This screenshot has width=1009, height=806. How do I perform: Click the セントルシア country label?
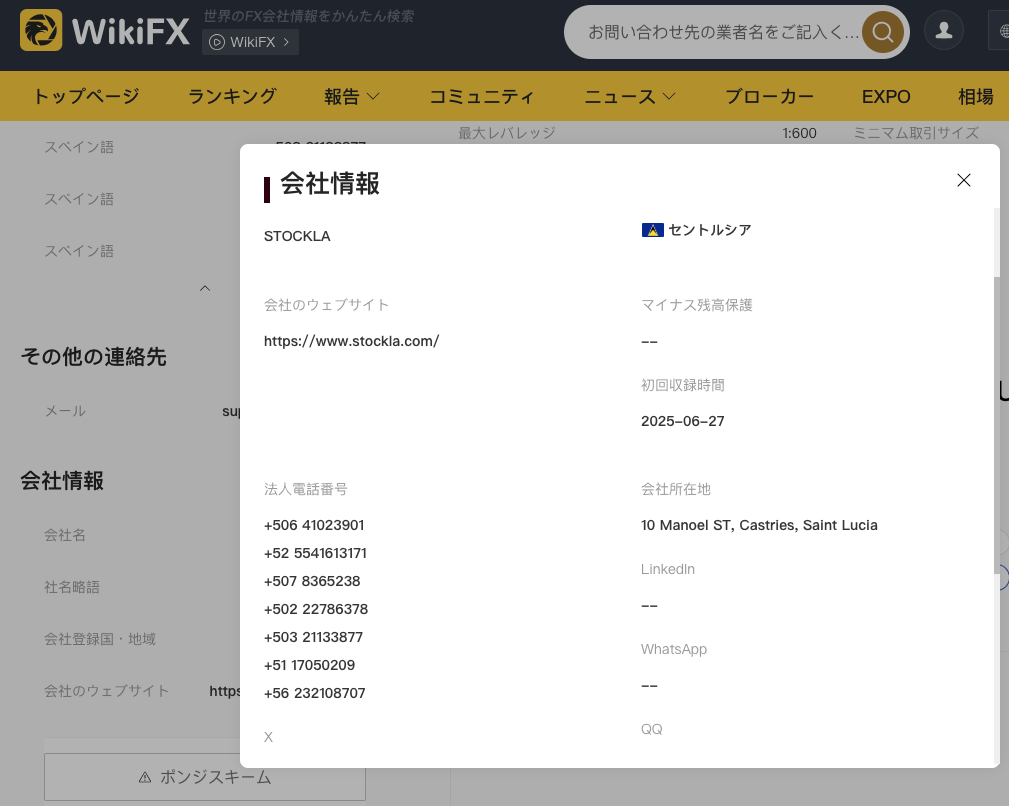point(710,230)
